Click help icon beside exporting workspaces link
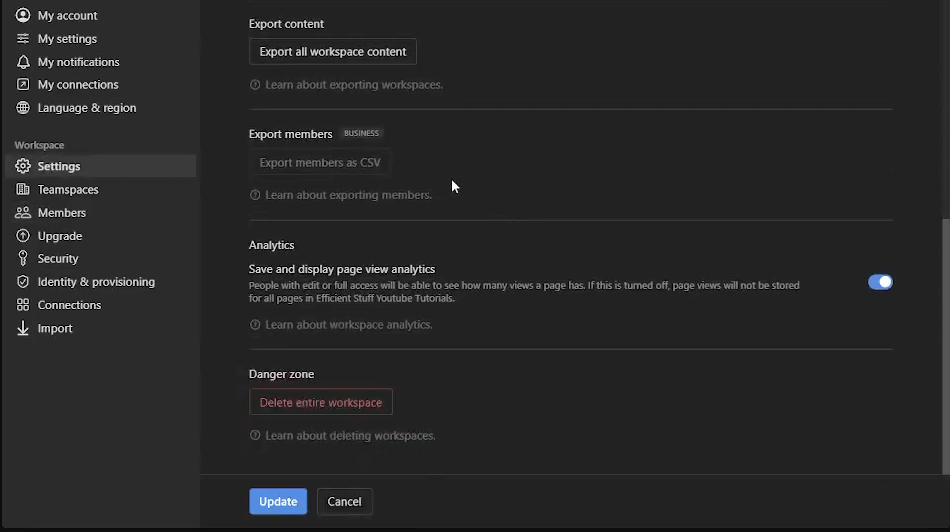This screenshot has width=950, height=532. (x=255, y=85)
